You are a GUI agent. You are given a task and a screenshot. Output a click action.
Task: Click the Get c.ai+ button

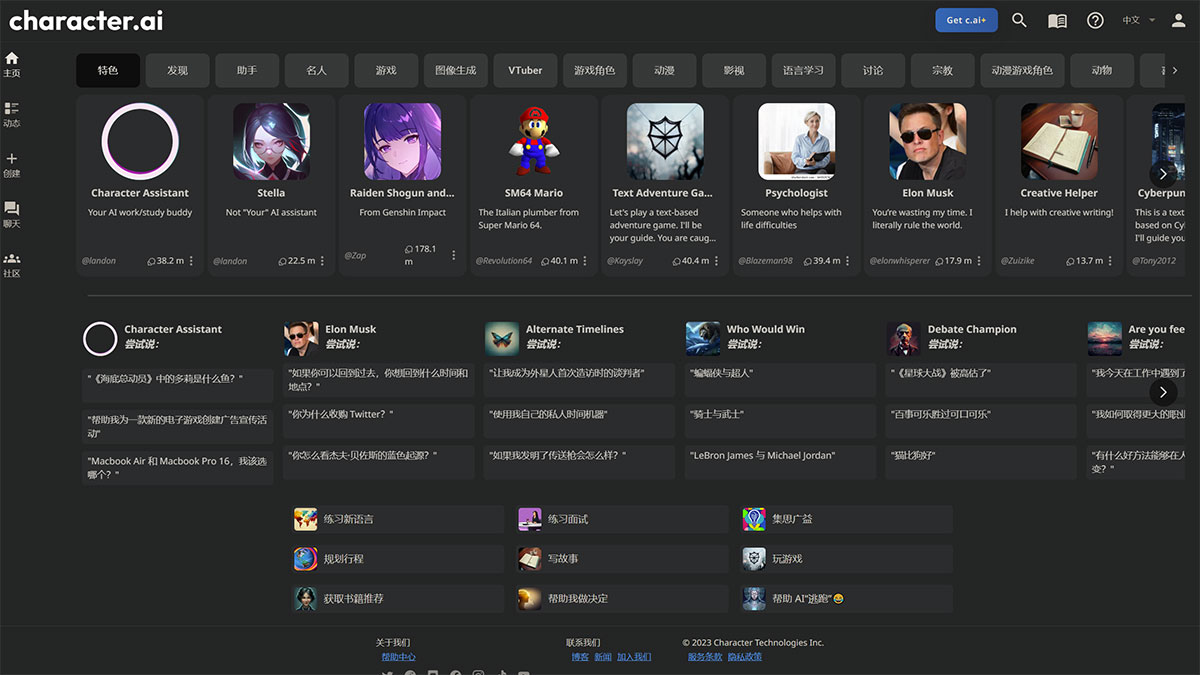coord(966,19)
